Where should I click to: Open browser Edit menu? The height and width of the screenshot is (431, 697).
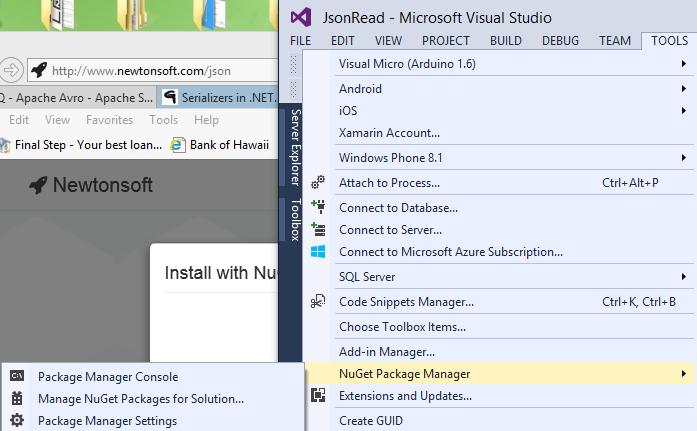[19, 120]
